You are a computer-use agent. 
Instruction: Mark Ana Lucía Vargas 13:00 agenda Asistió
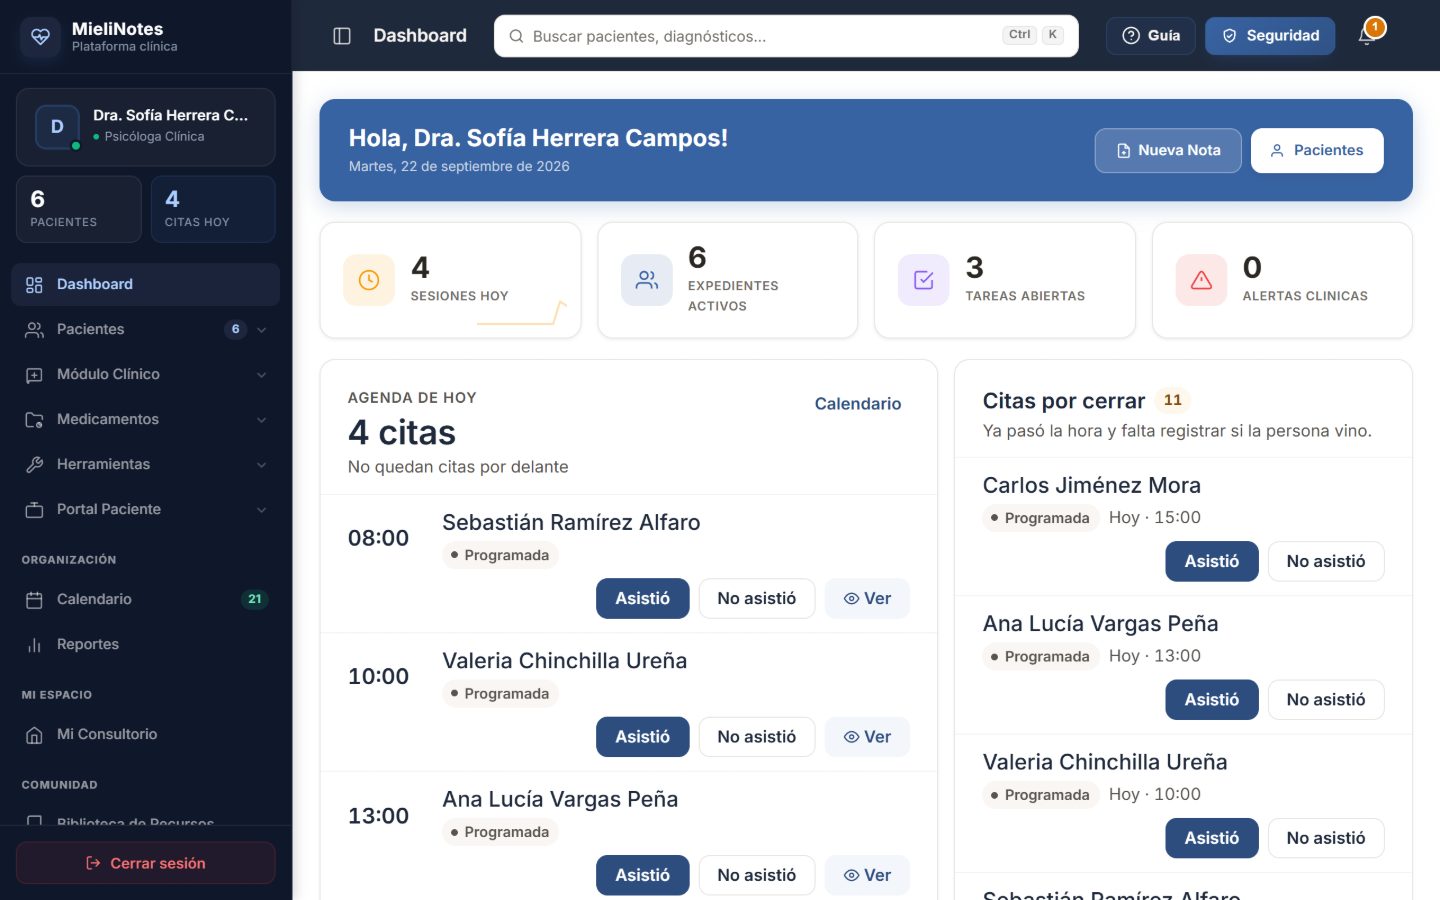pos(643,875)
